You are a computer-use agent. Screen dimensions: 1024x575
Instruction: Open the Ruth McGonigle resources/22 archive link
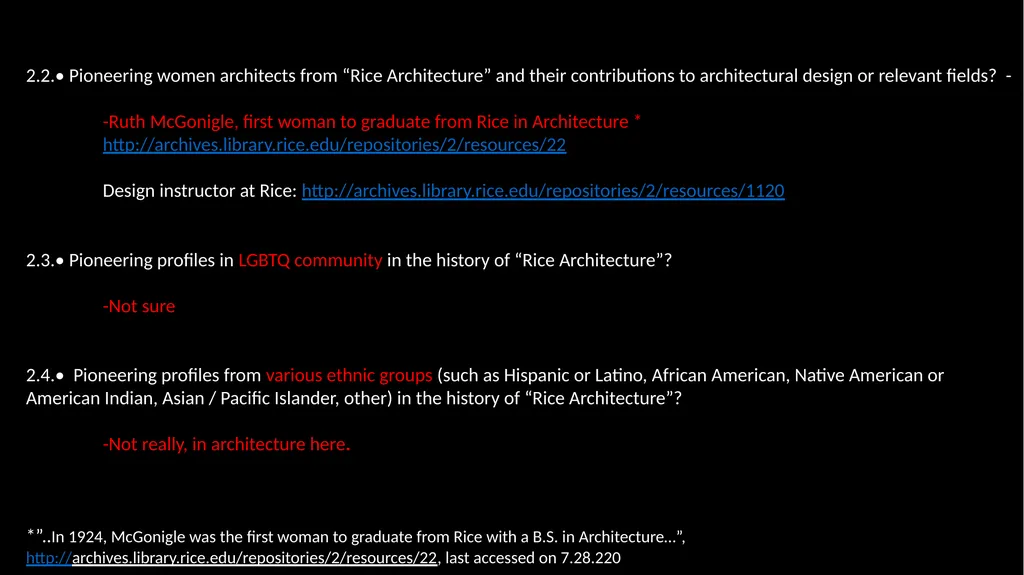(334, 144)
